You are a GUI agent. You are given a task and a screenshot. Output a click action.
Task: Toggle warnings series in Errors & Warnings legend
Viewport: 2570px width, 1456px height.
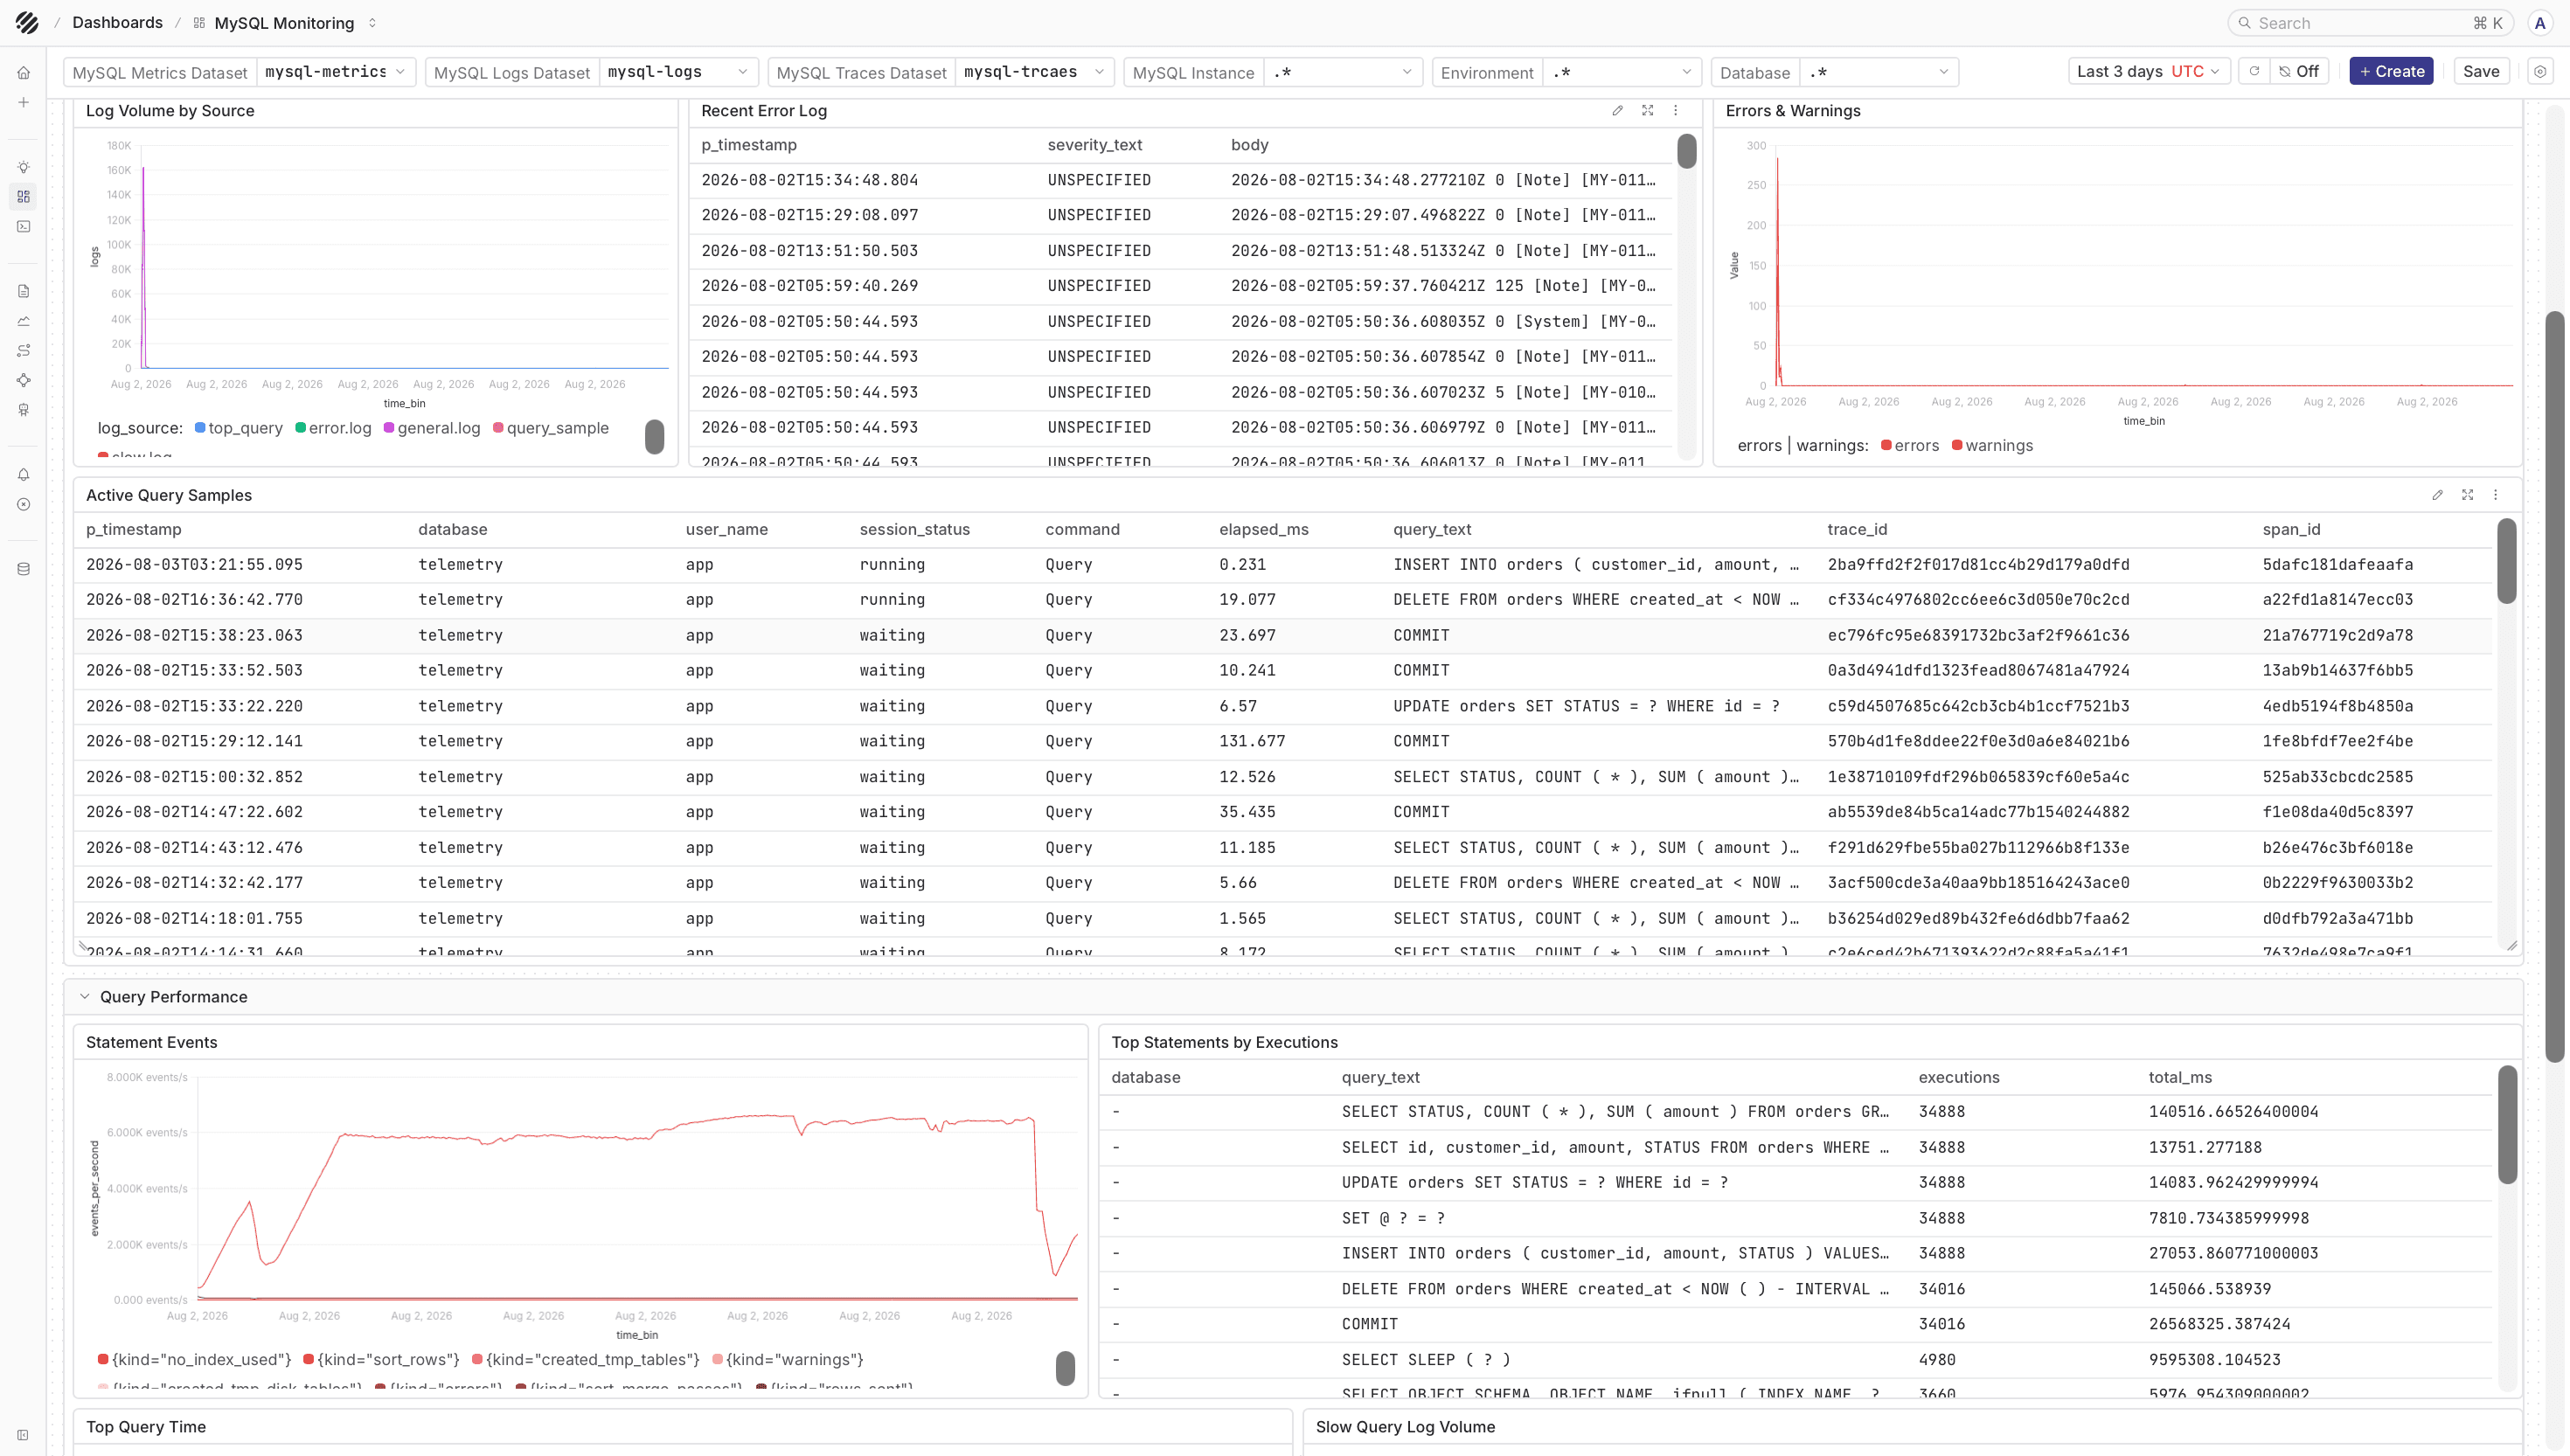[x=1992, y=446]
